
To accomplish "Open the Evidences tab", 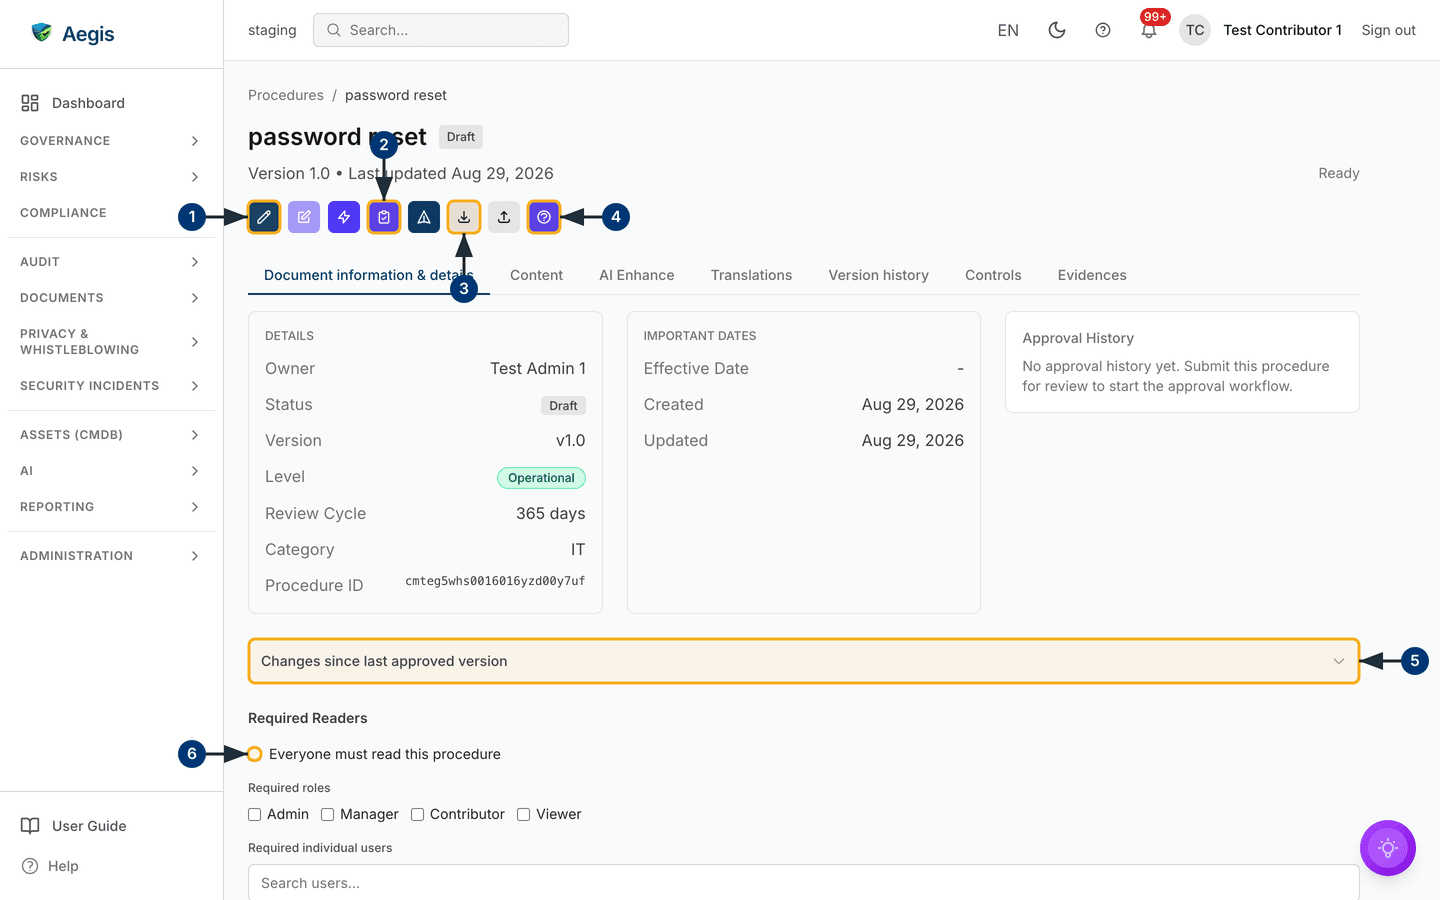I will pos(1092,275).
